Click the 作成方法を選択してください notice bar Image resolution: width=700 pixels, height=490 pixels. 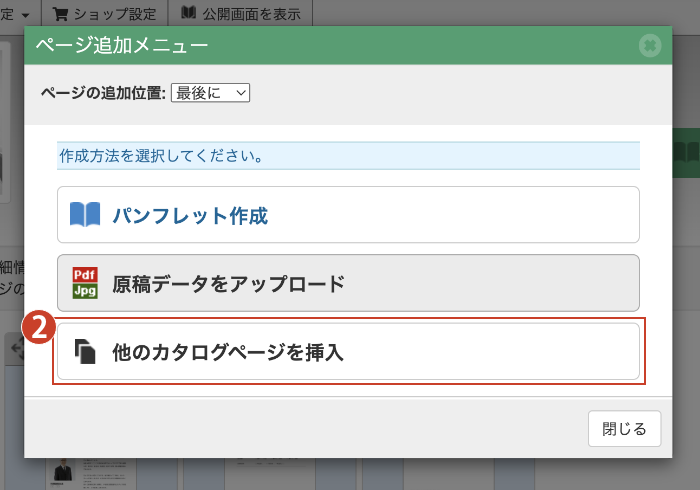click(348, 156)
